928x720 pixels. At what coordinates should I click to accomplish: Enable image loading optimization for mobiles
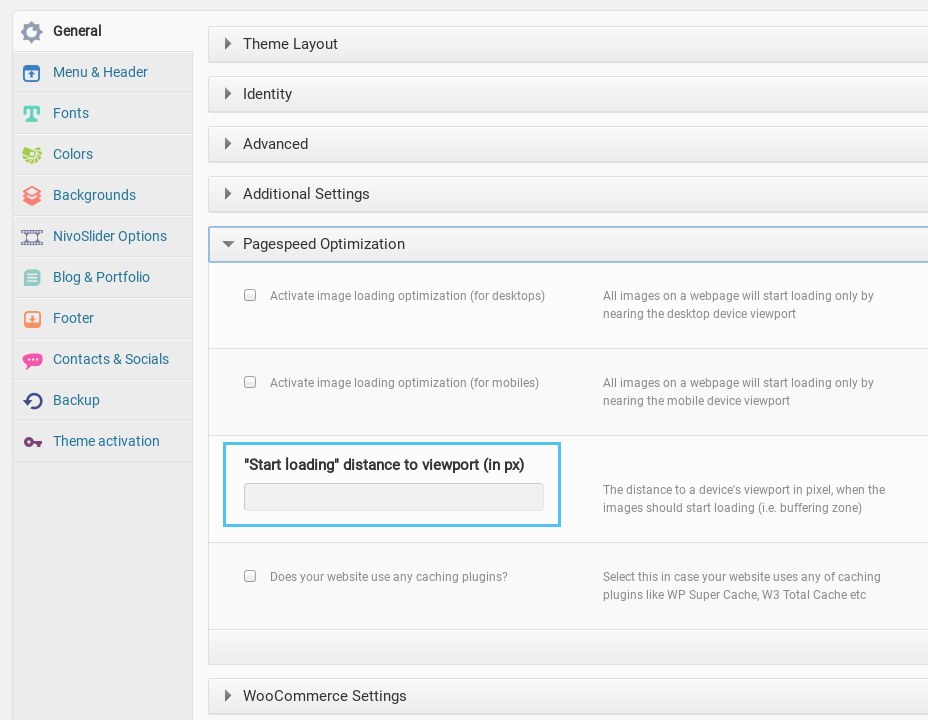pos(250,382)
